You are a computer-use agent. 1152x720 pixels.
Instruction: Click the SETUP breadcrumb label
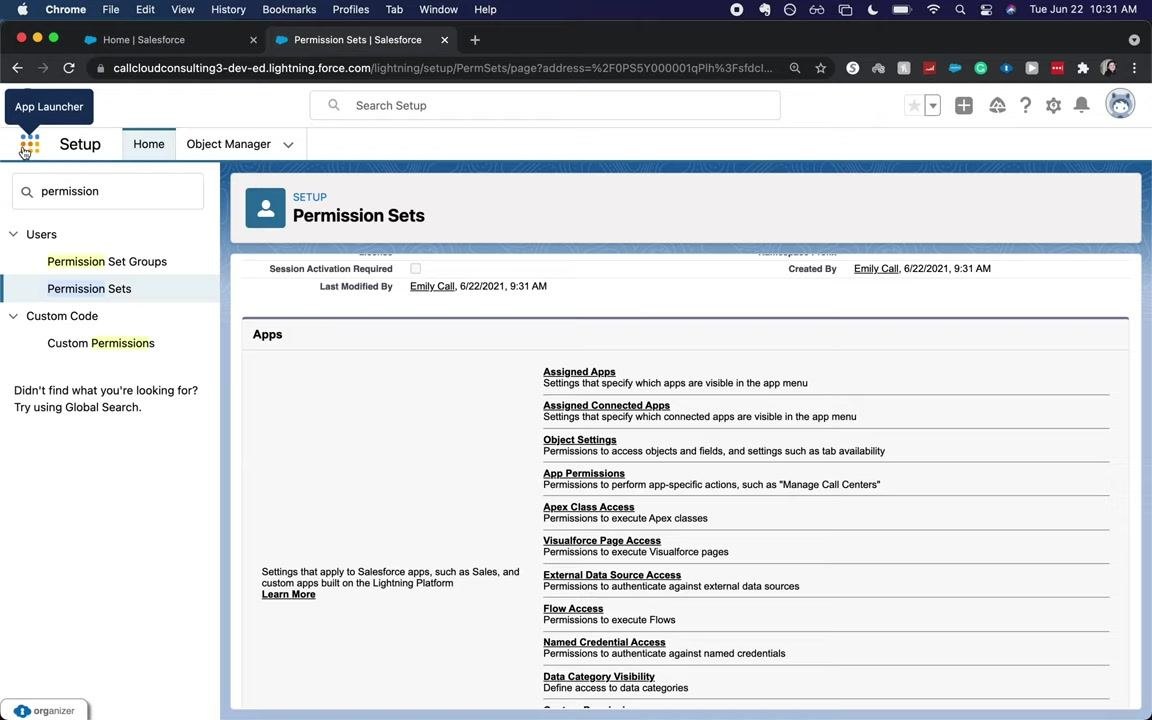309,197
